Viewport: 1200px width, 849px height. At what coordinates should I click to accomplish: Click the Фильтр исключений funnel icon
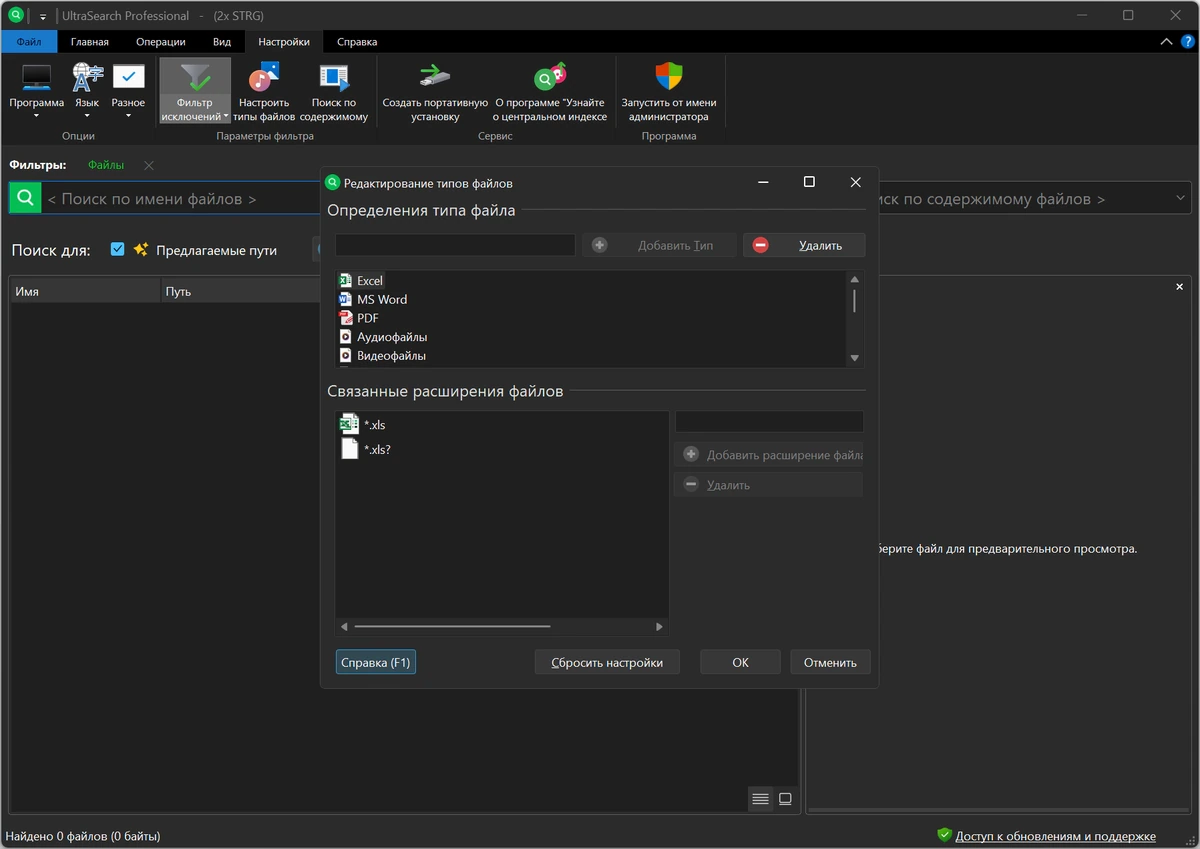194,78
